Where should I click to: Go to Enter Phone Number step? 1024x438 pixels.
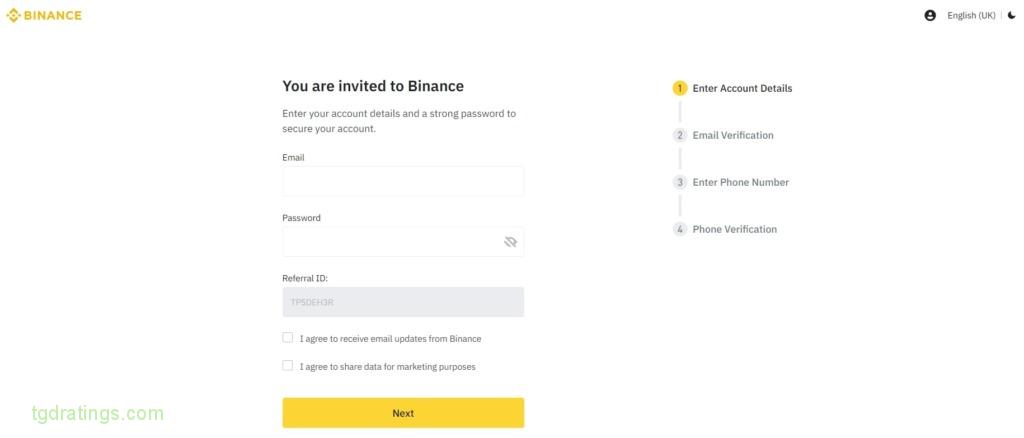(741, 182)
